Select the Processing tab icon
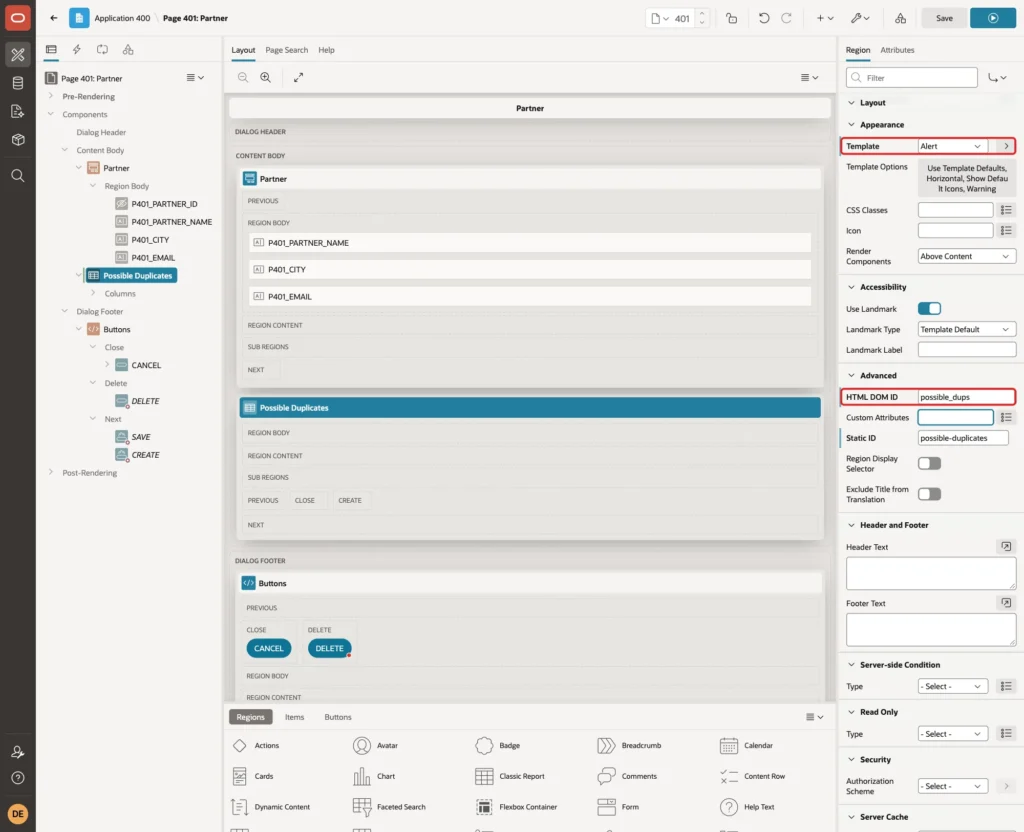Viewport: 1024px width, 832px height. [102, 50]
